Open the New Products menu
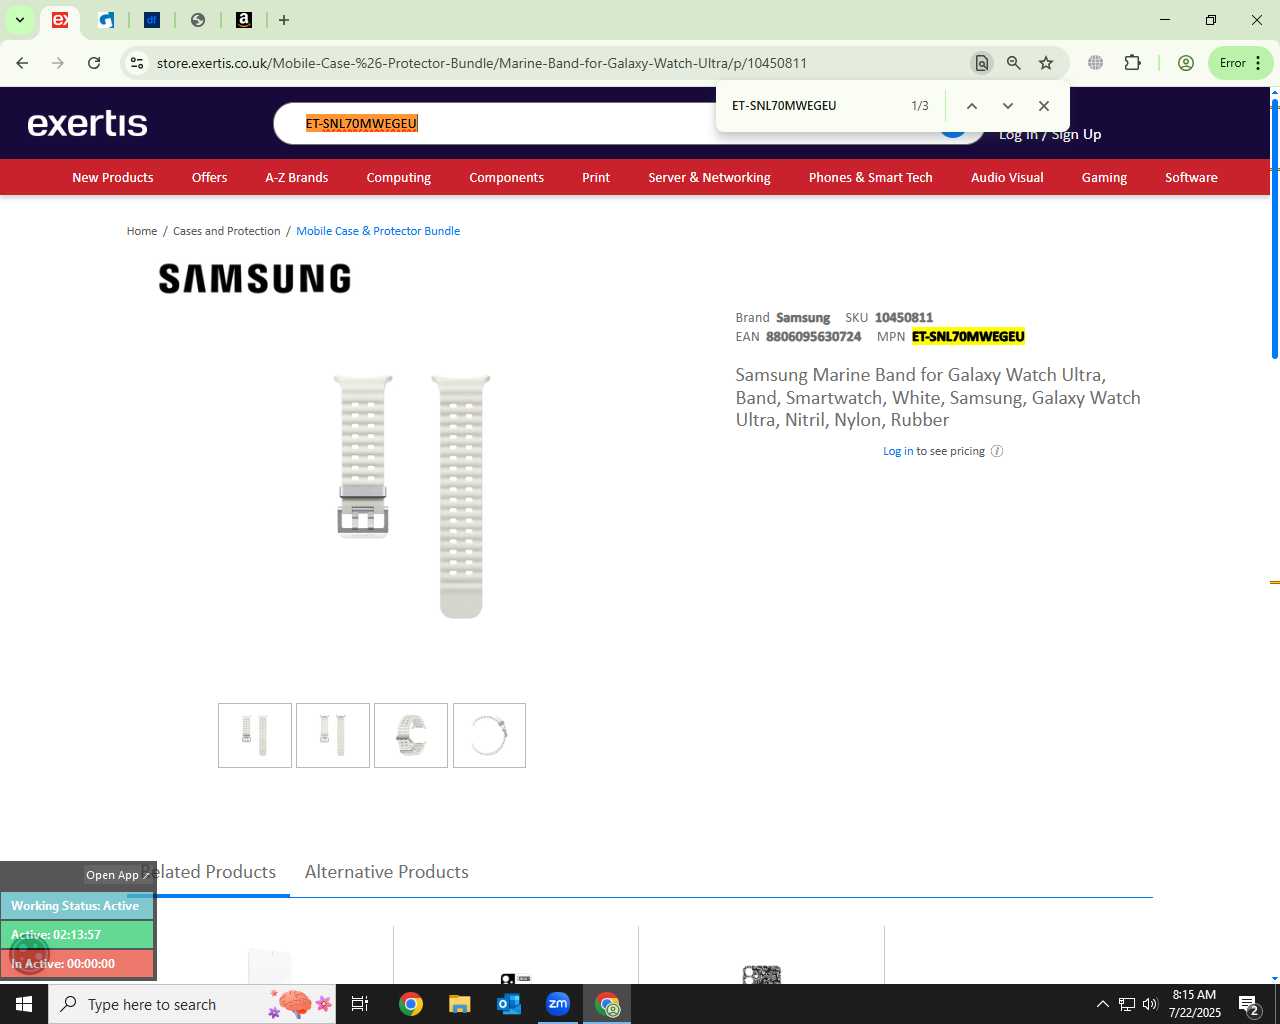The height and width of the screenshot is (1024, 1280). [x=113, y=177]
